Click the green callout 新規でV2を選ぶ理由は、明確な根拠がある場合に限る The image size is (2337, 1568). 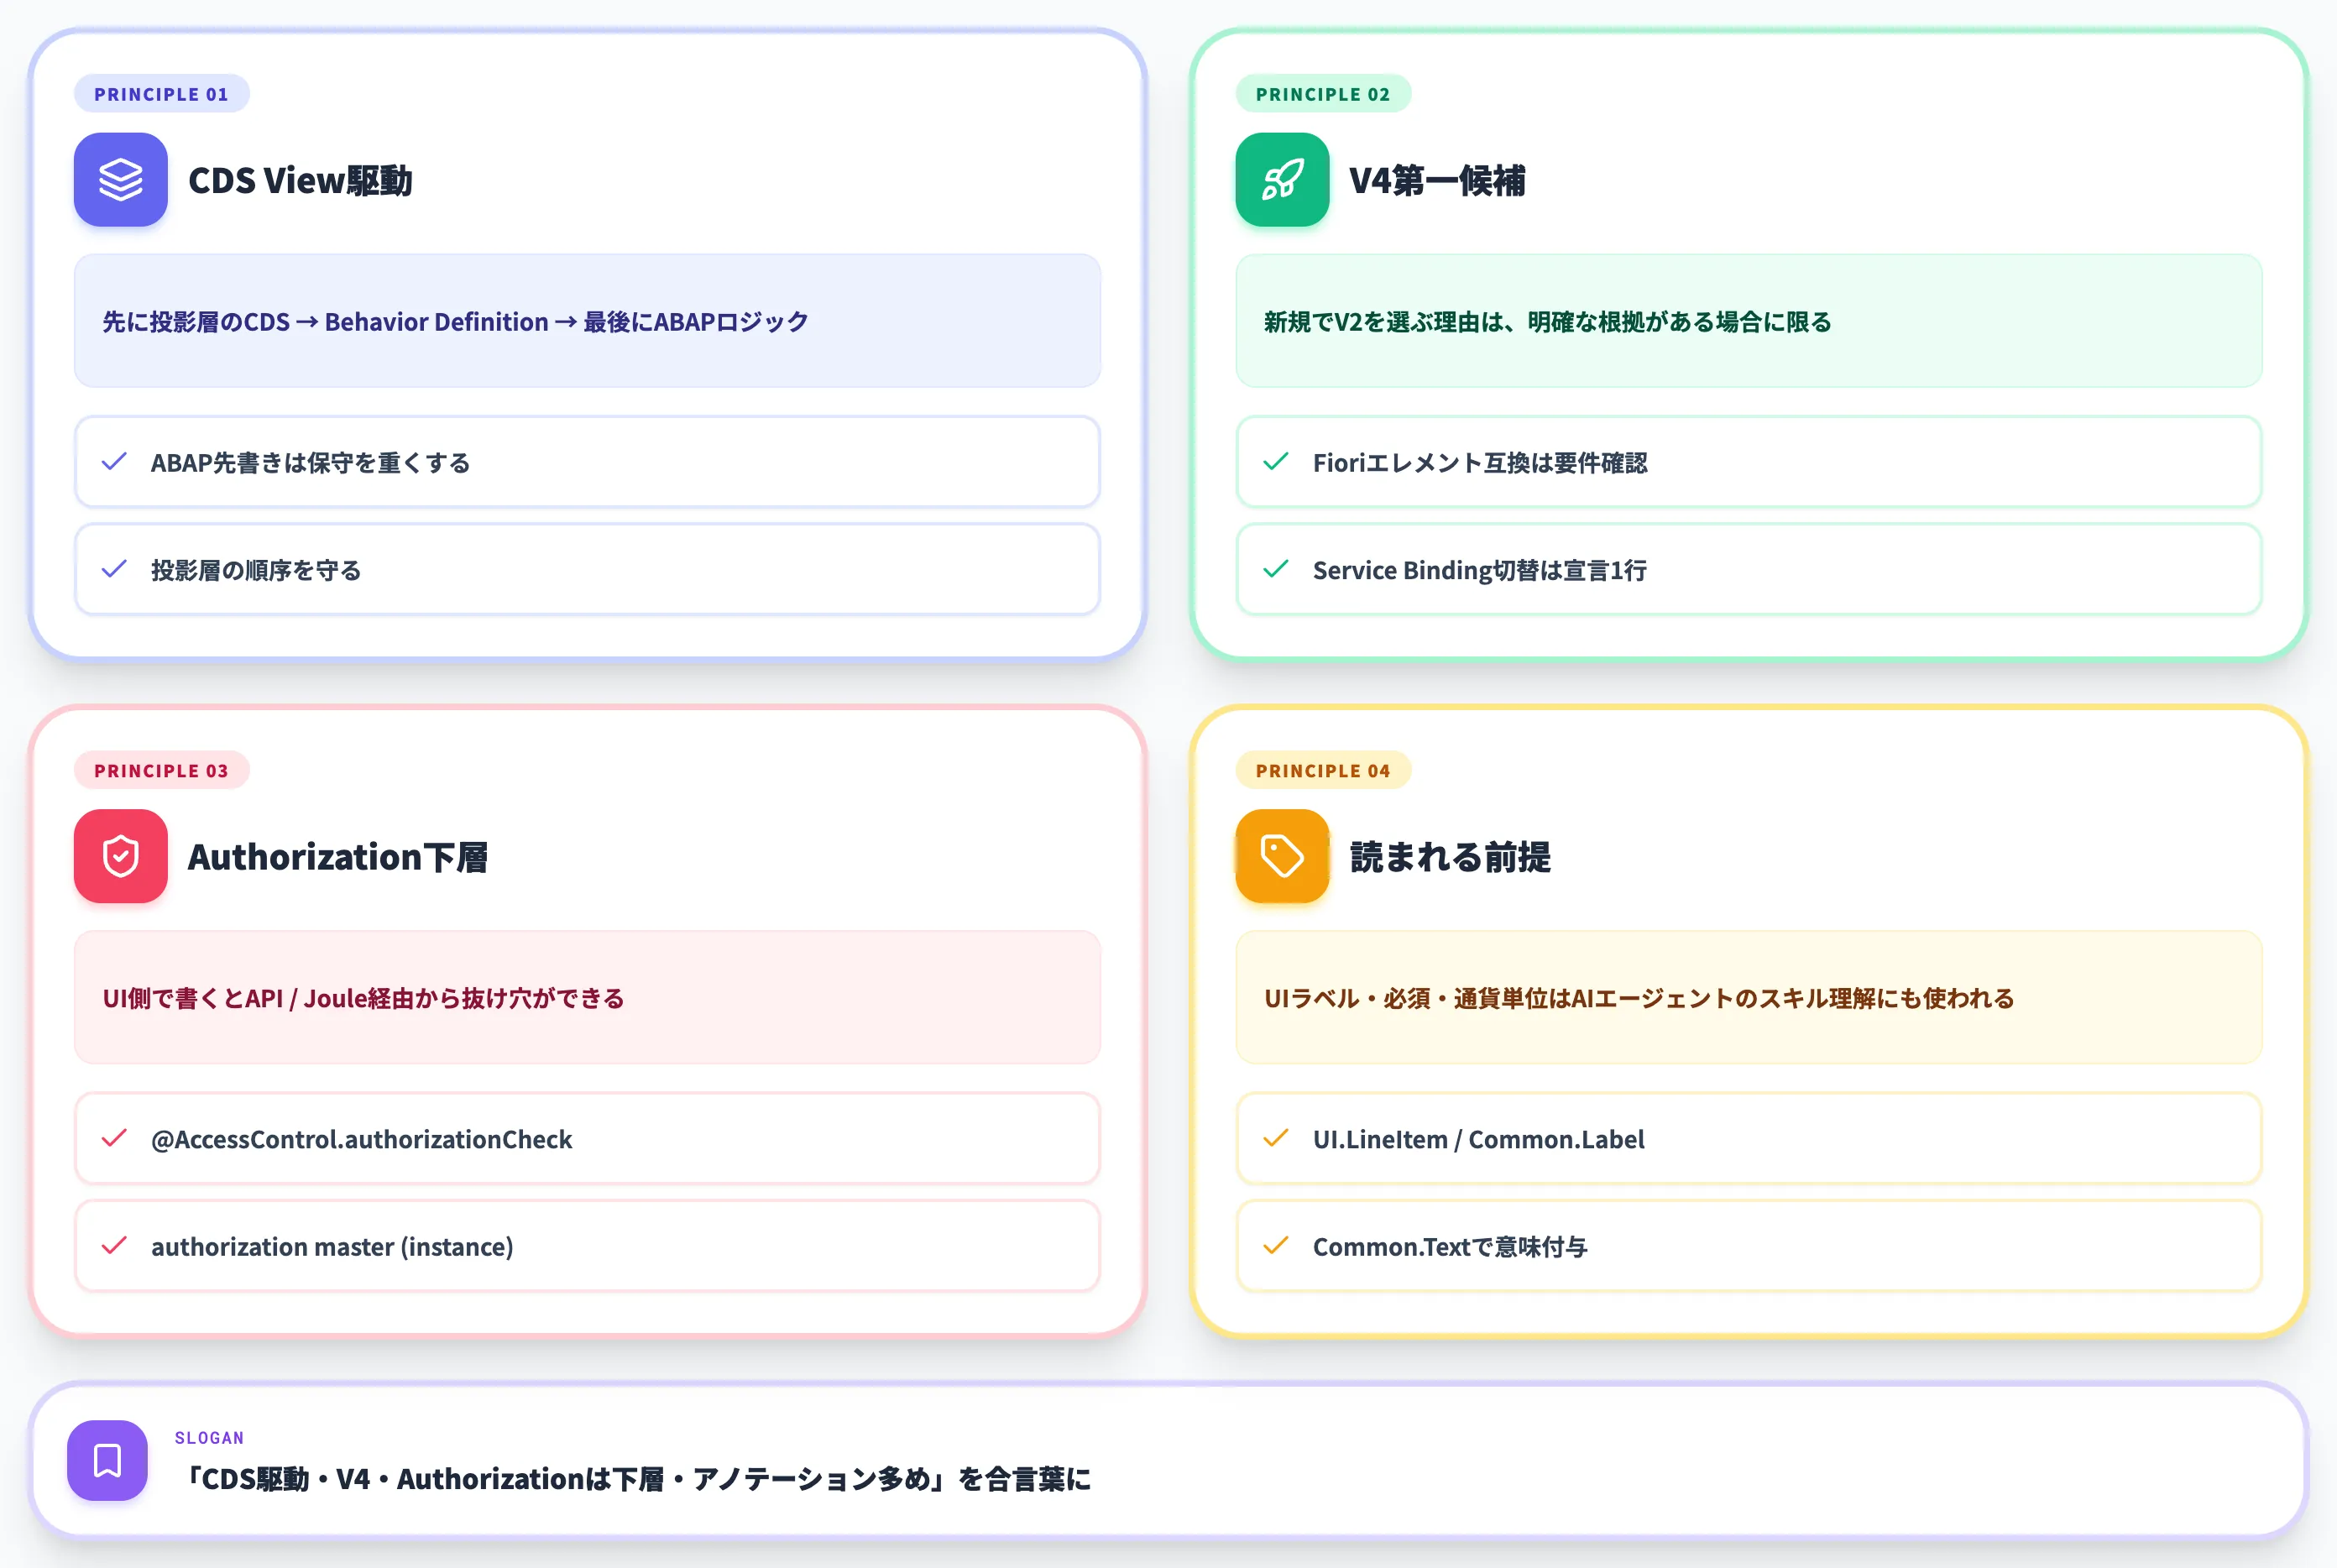pyautogui.click(x=1749, y=321)
